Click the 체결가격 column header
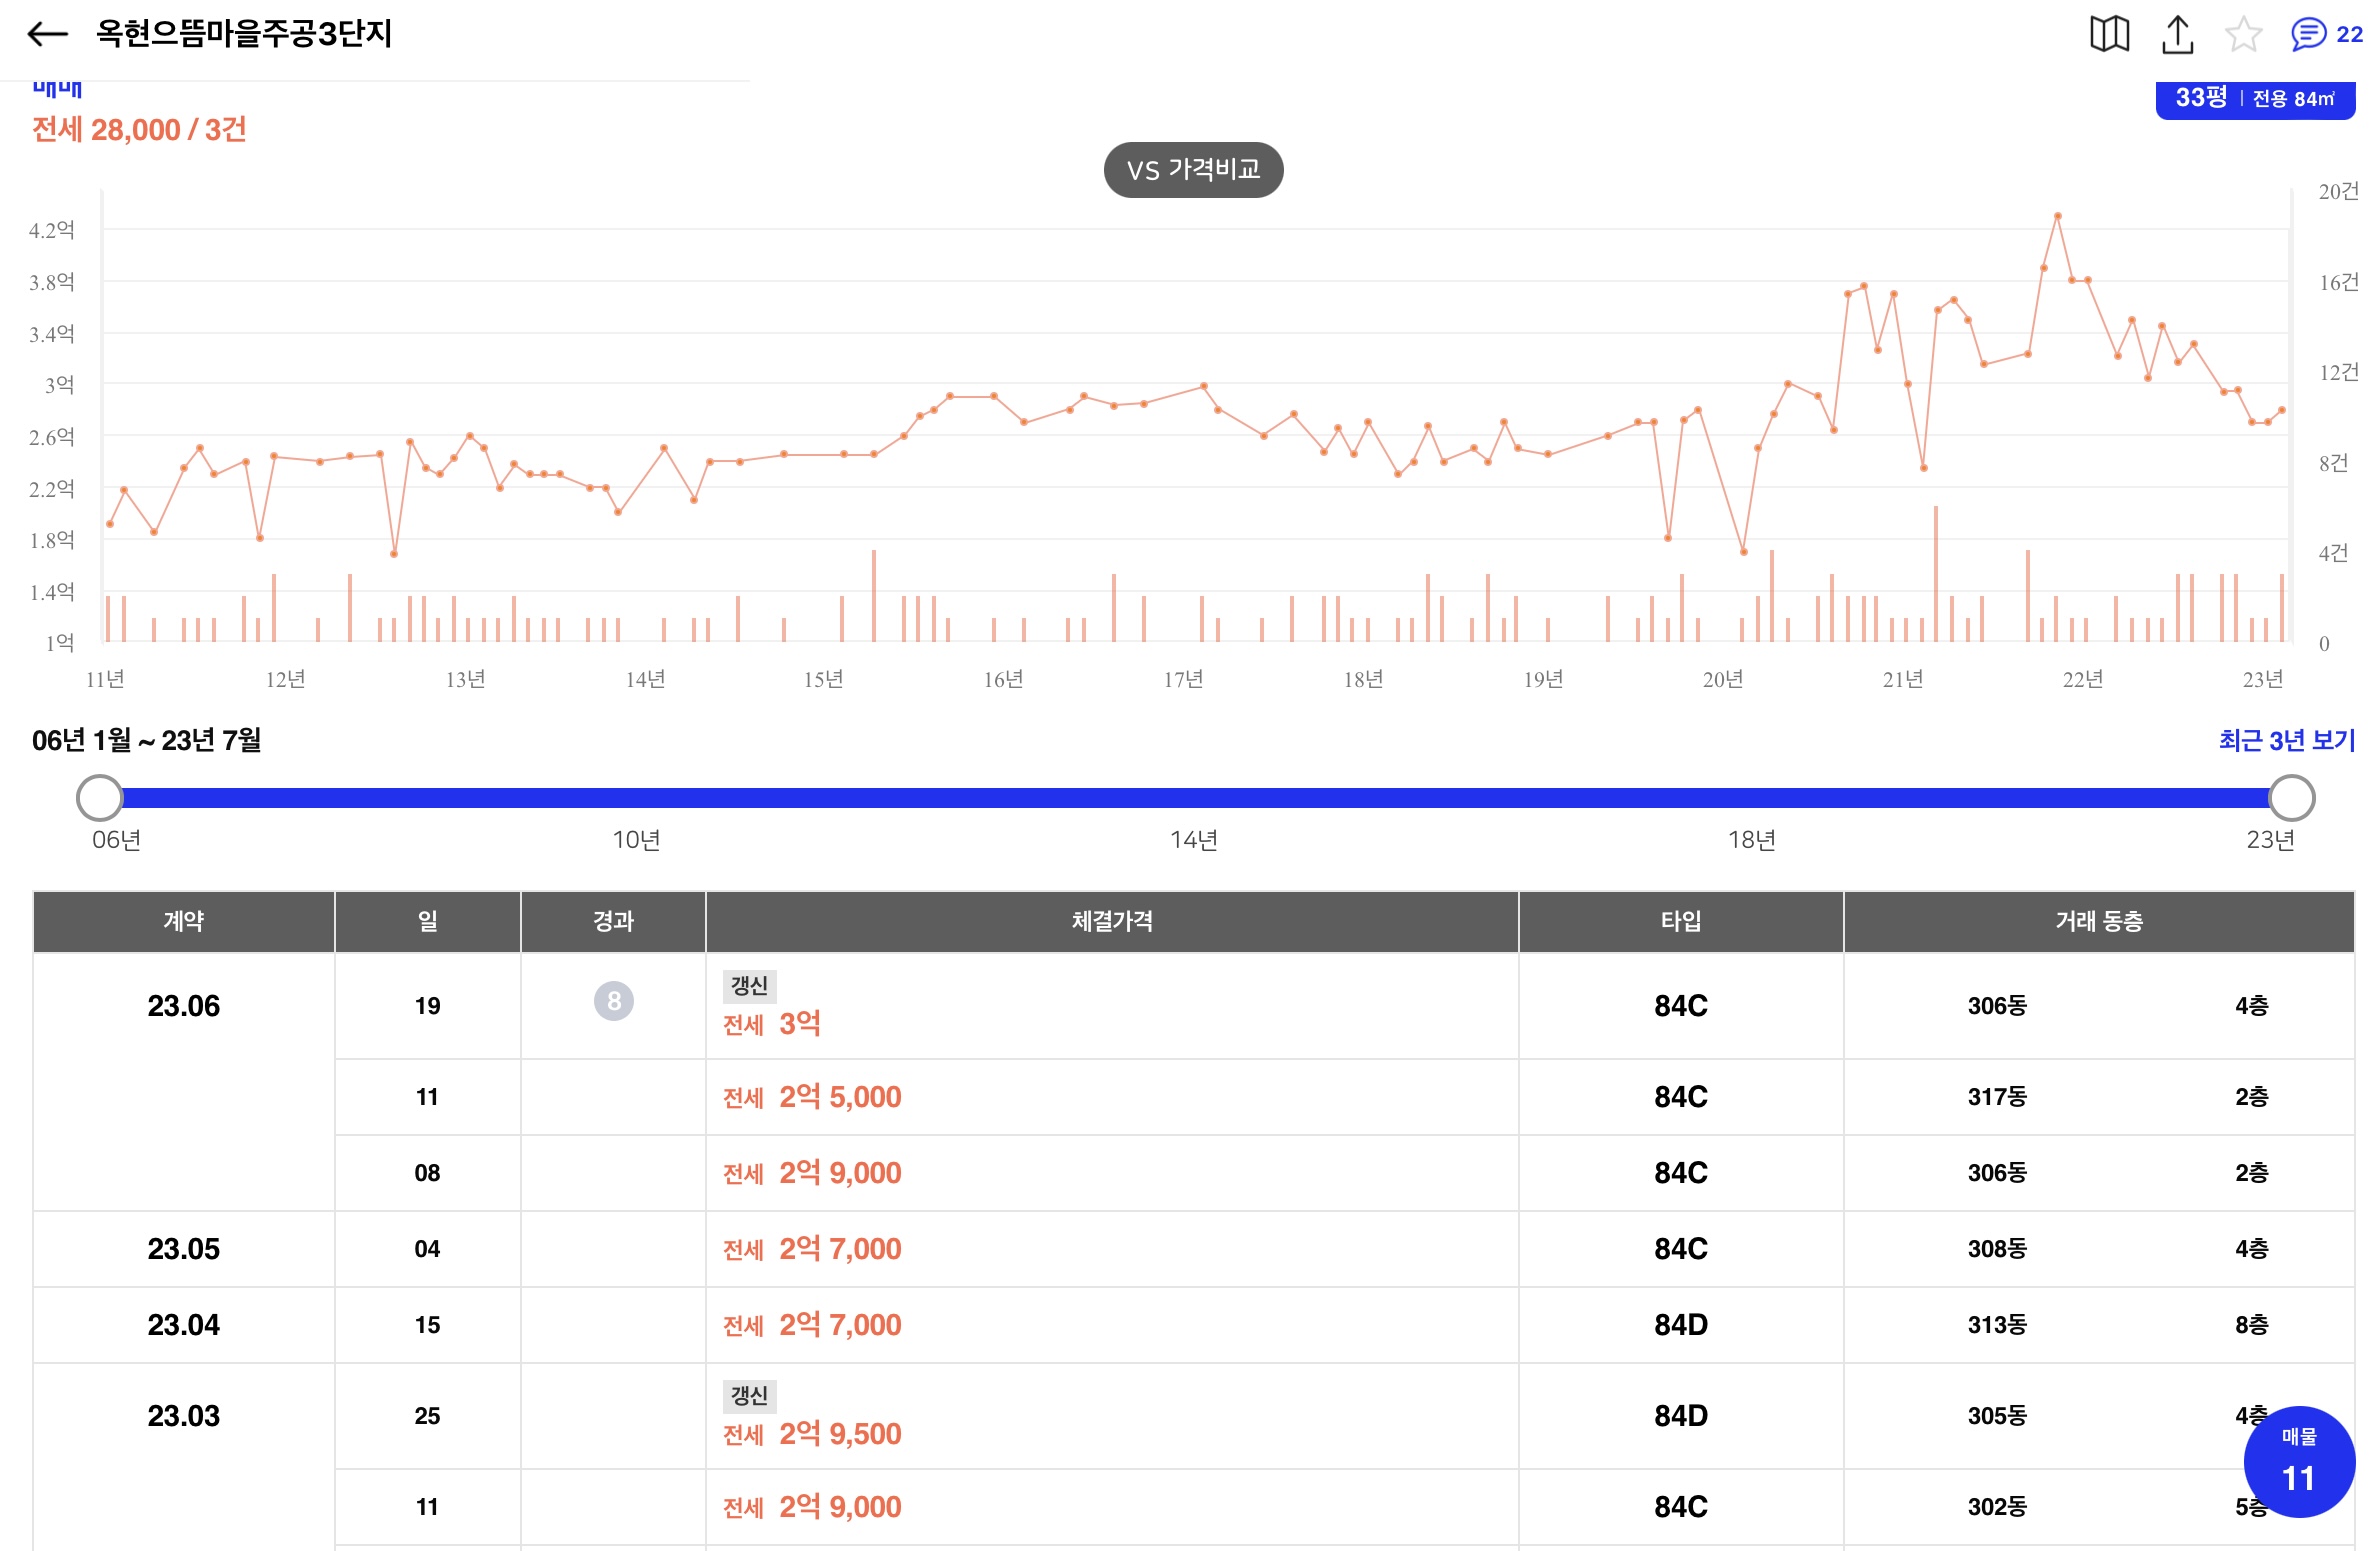 [x=1111, y=921]
